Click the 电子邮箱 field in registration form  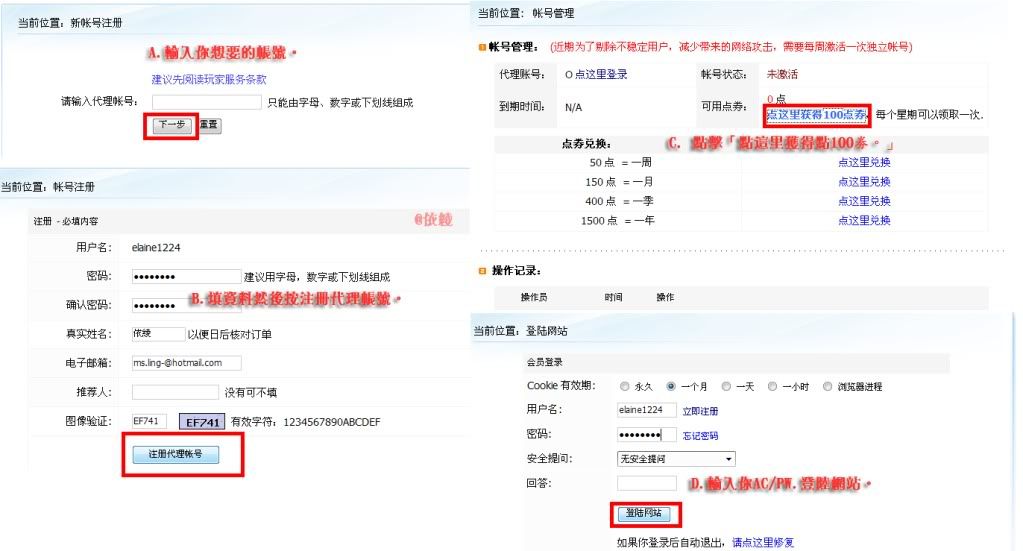[x=186, y=363]
